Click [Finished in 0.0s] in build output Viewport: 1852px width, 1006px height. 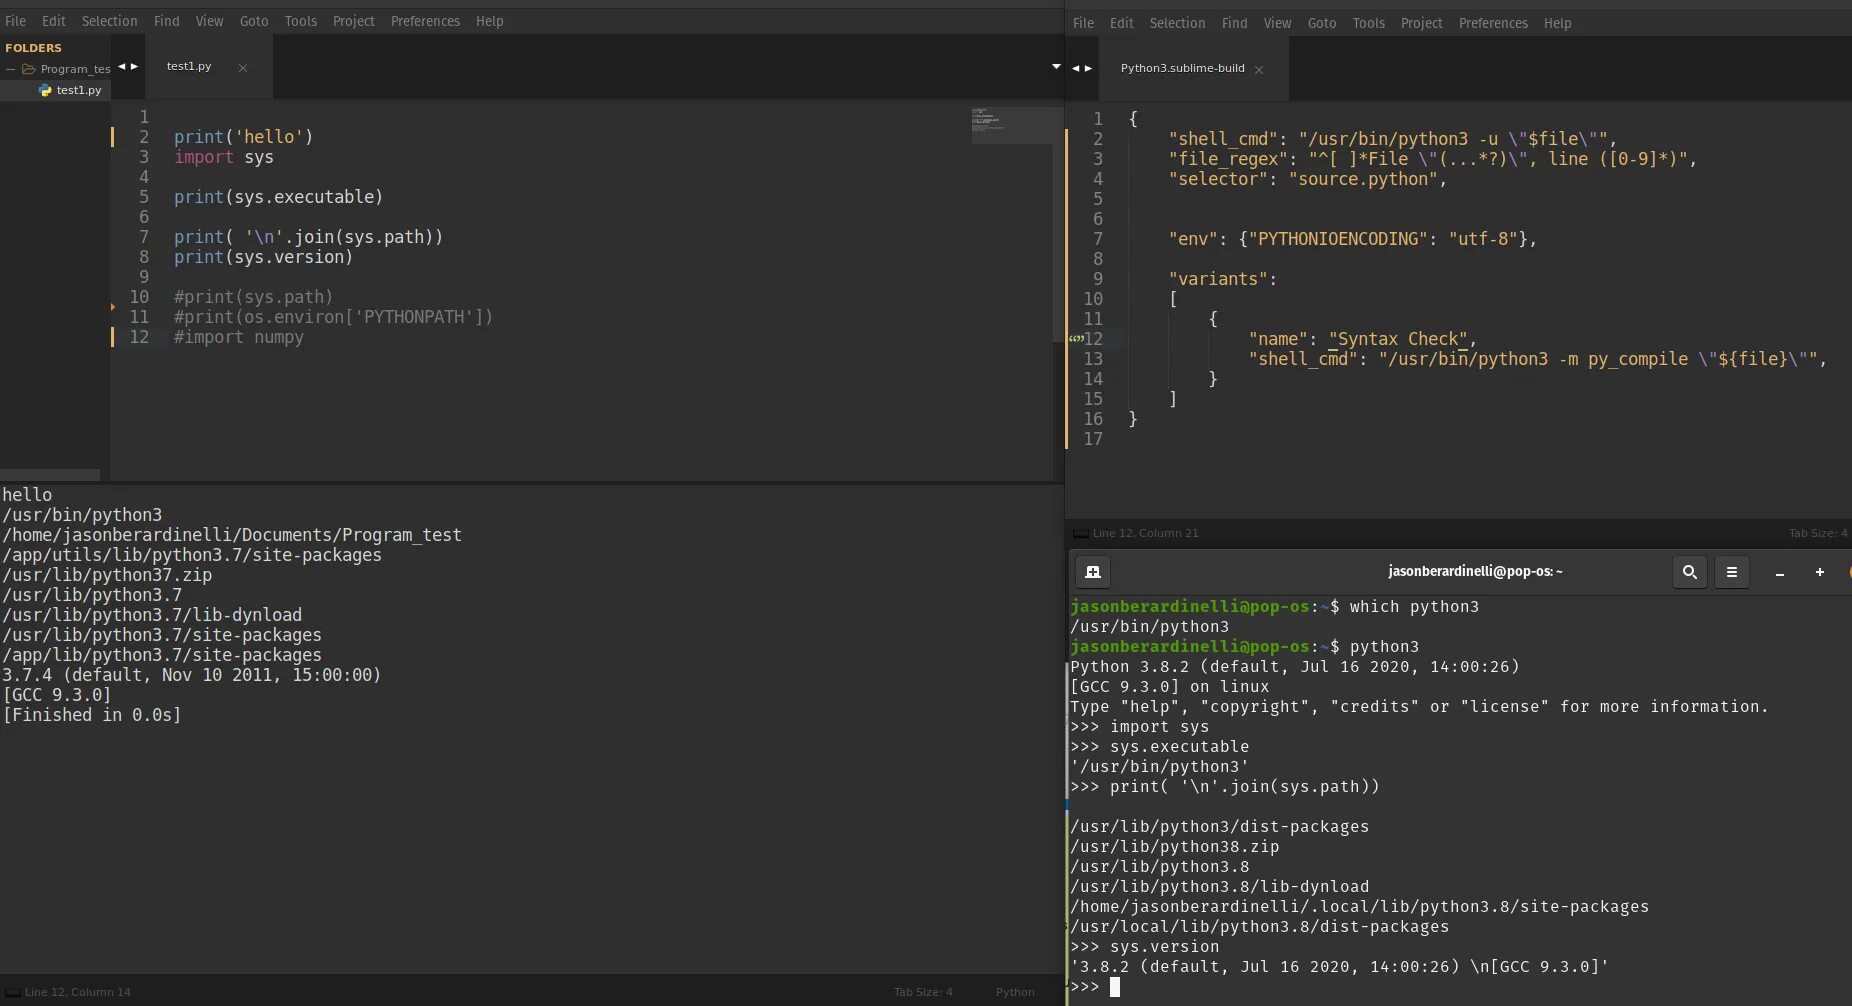coord(92,715)
